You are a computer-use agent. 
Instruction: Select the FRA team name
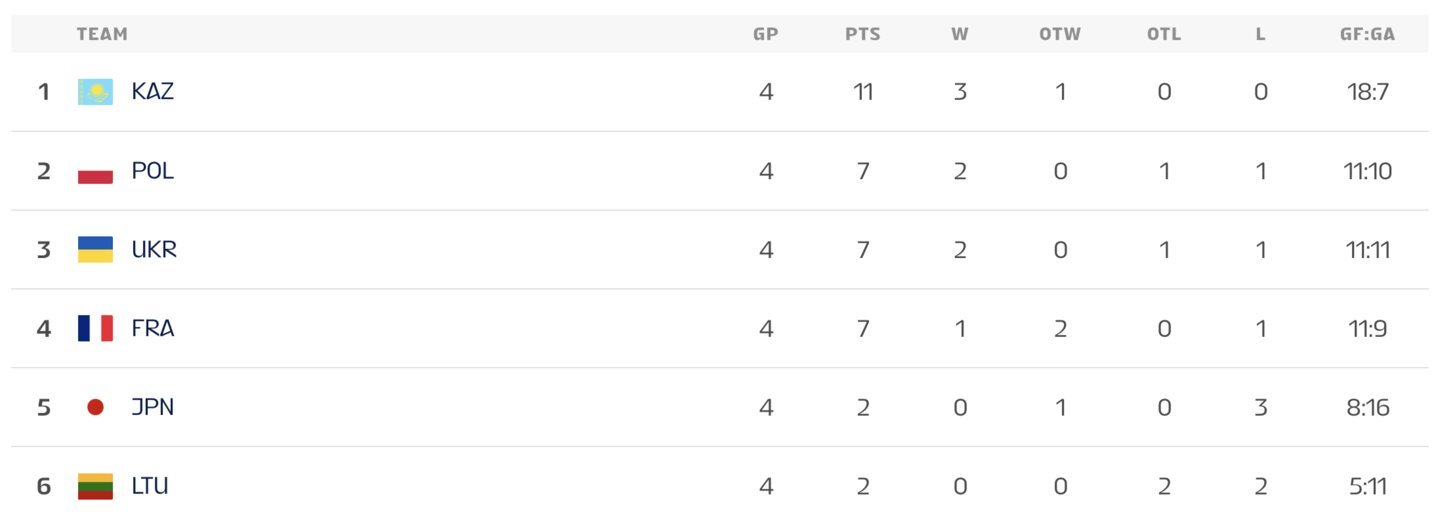153,328
